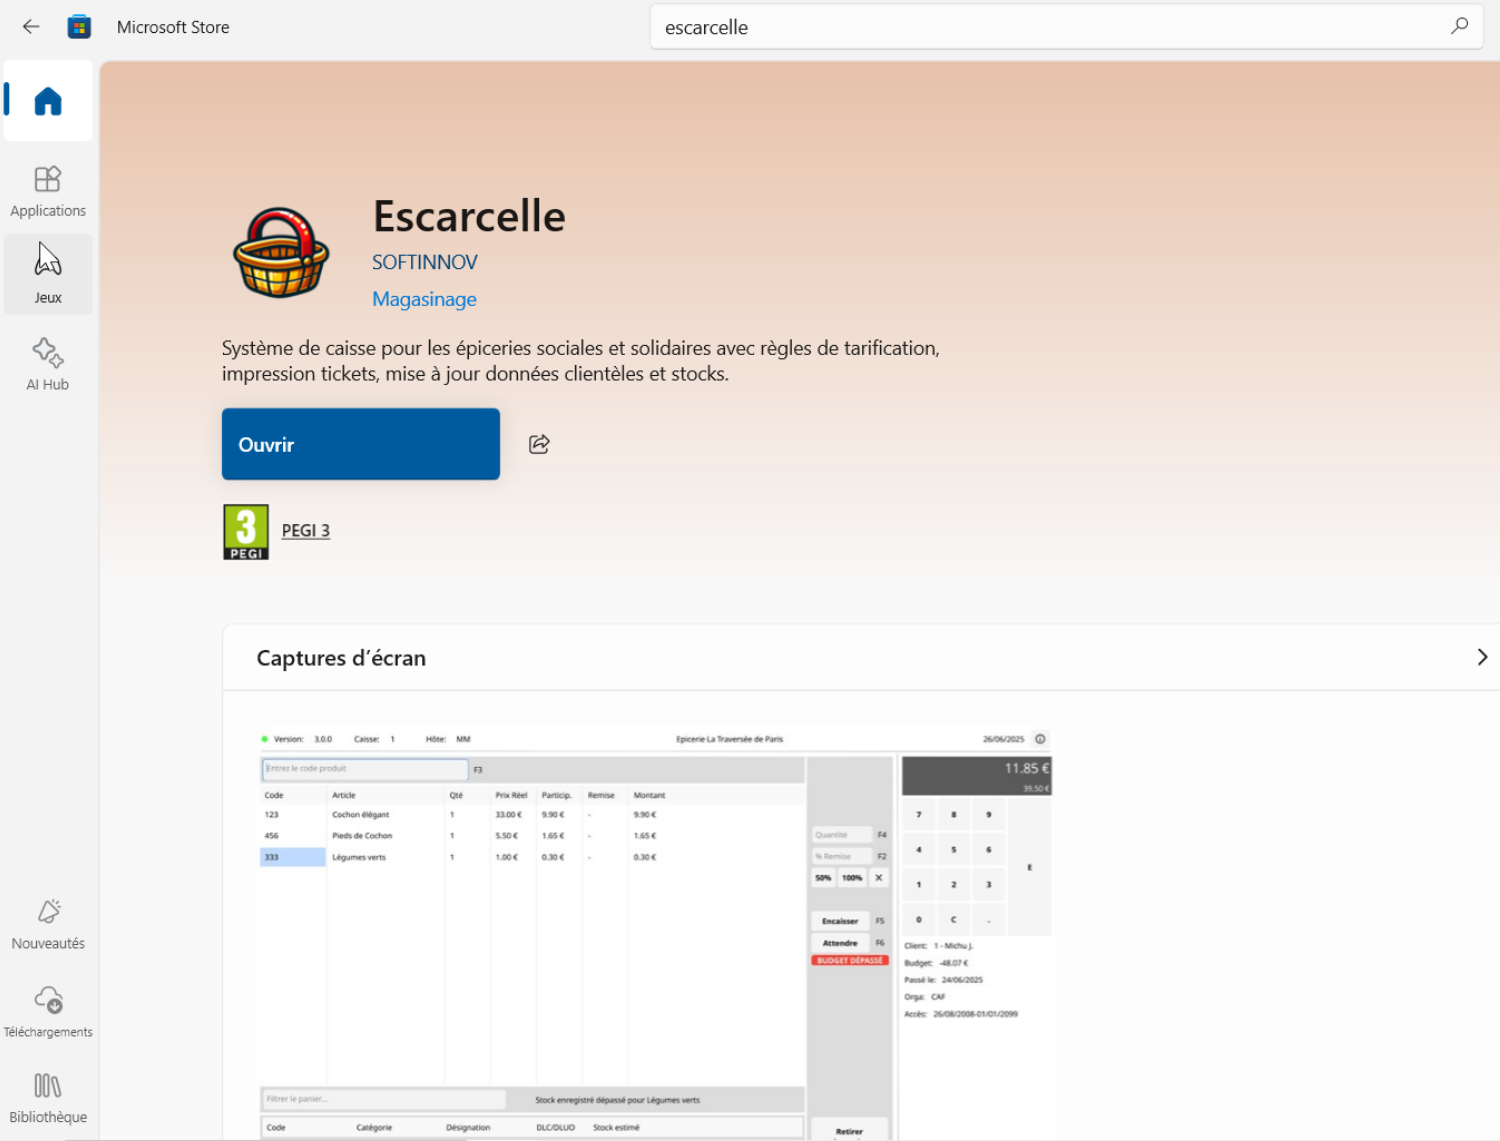The image size is (1500, 1141).
Task: Click the app description text
Action: (x=581, y=361)
